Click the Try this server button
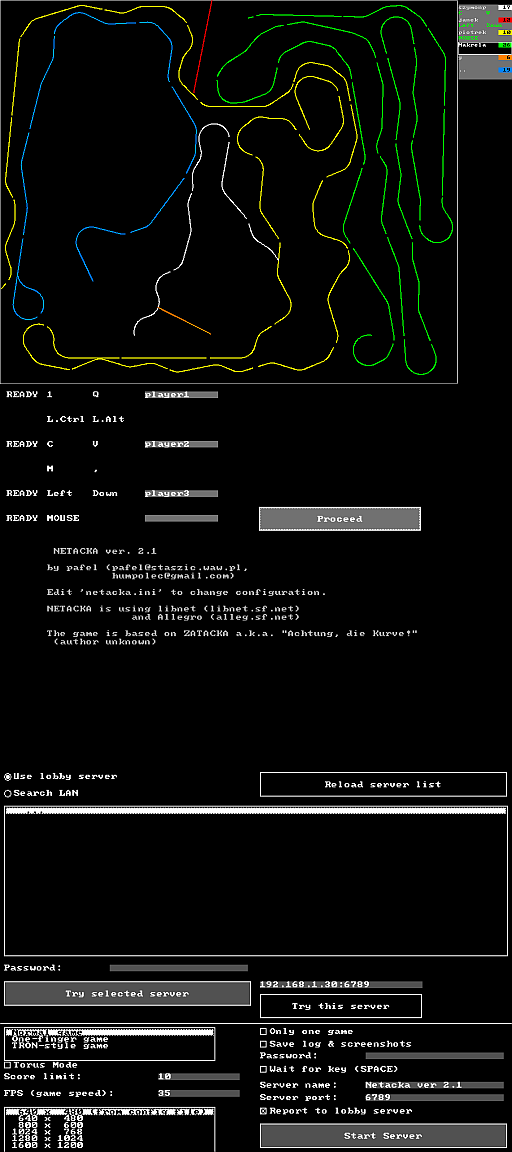 [341, 1006]
